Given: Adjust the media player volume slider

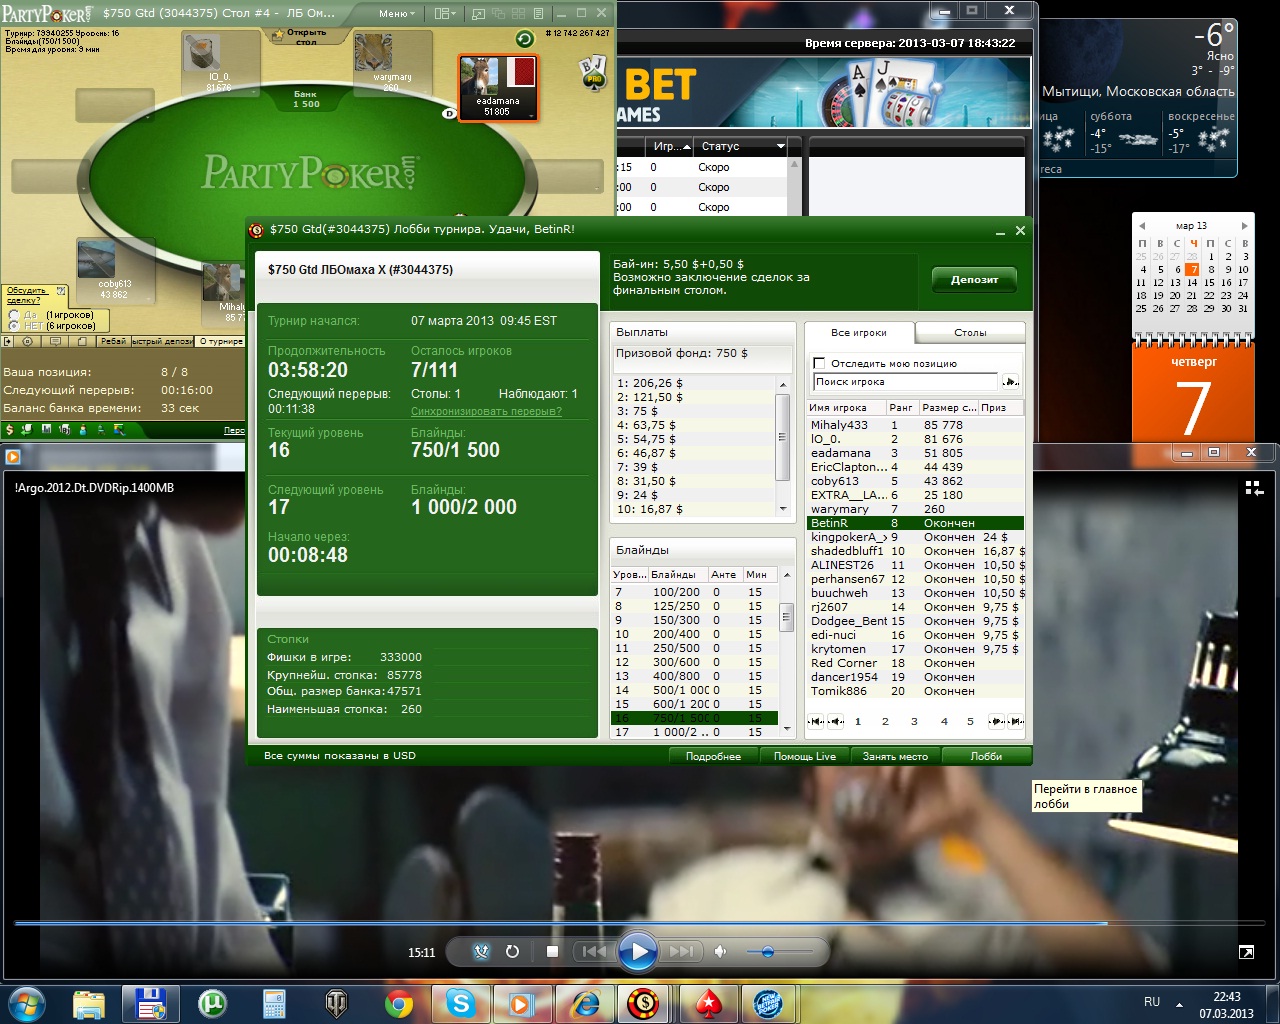Looking at the screenshot, I should coord(767,951).
